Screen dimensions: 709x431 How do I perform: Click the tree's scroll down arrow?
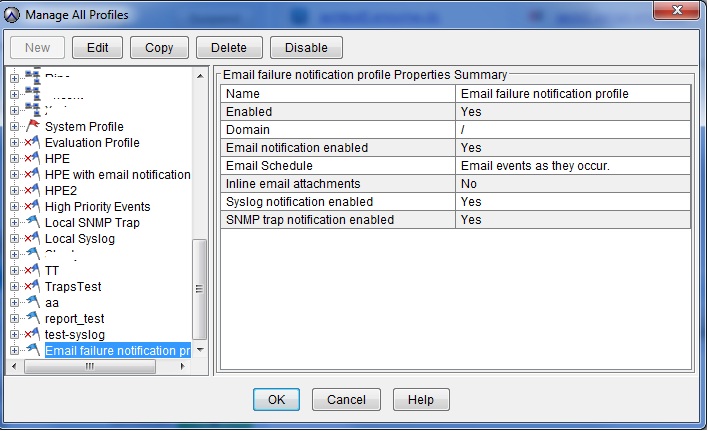pyautogui.click(x=200, y=350)
